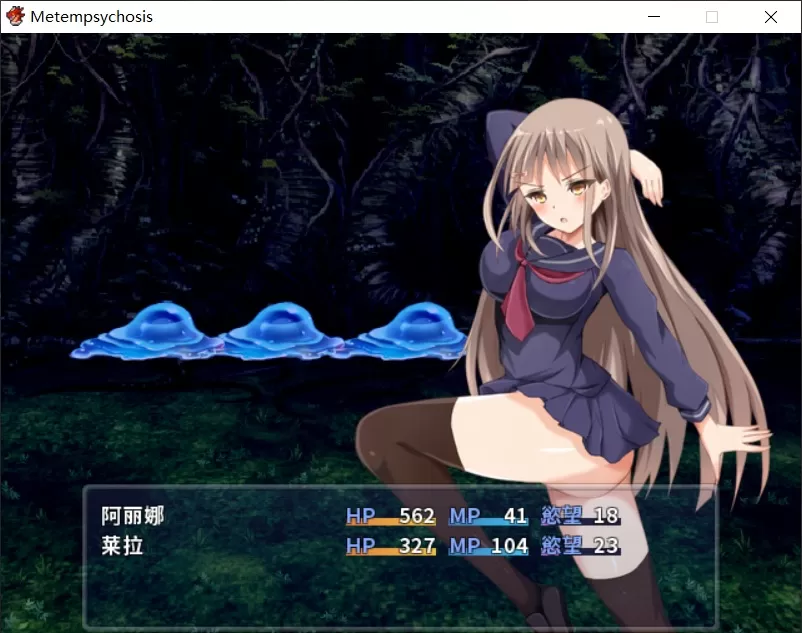Click the Metempsychosis app icon in title bar
This screenshot has width=802, height=633.
(15, 17)
